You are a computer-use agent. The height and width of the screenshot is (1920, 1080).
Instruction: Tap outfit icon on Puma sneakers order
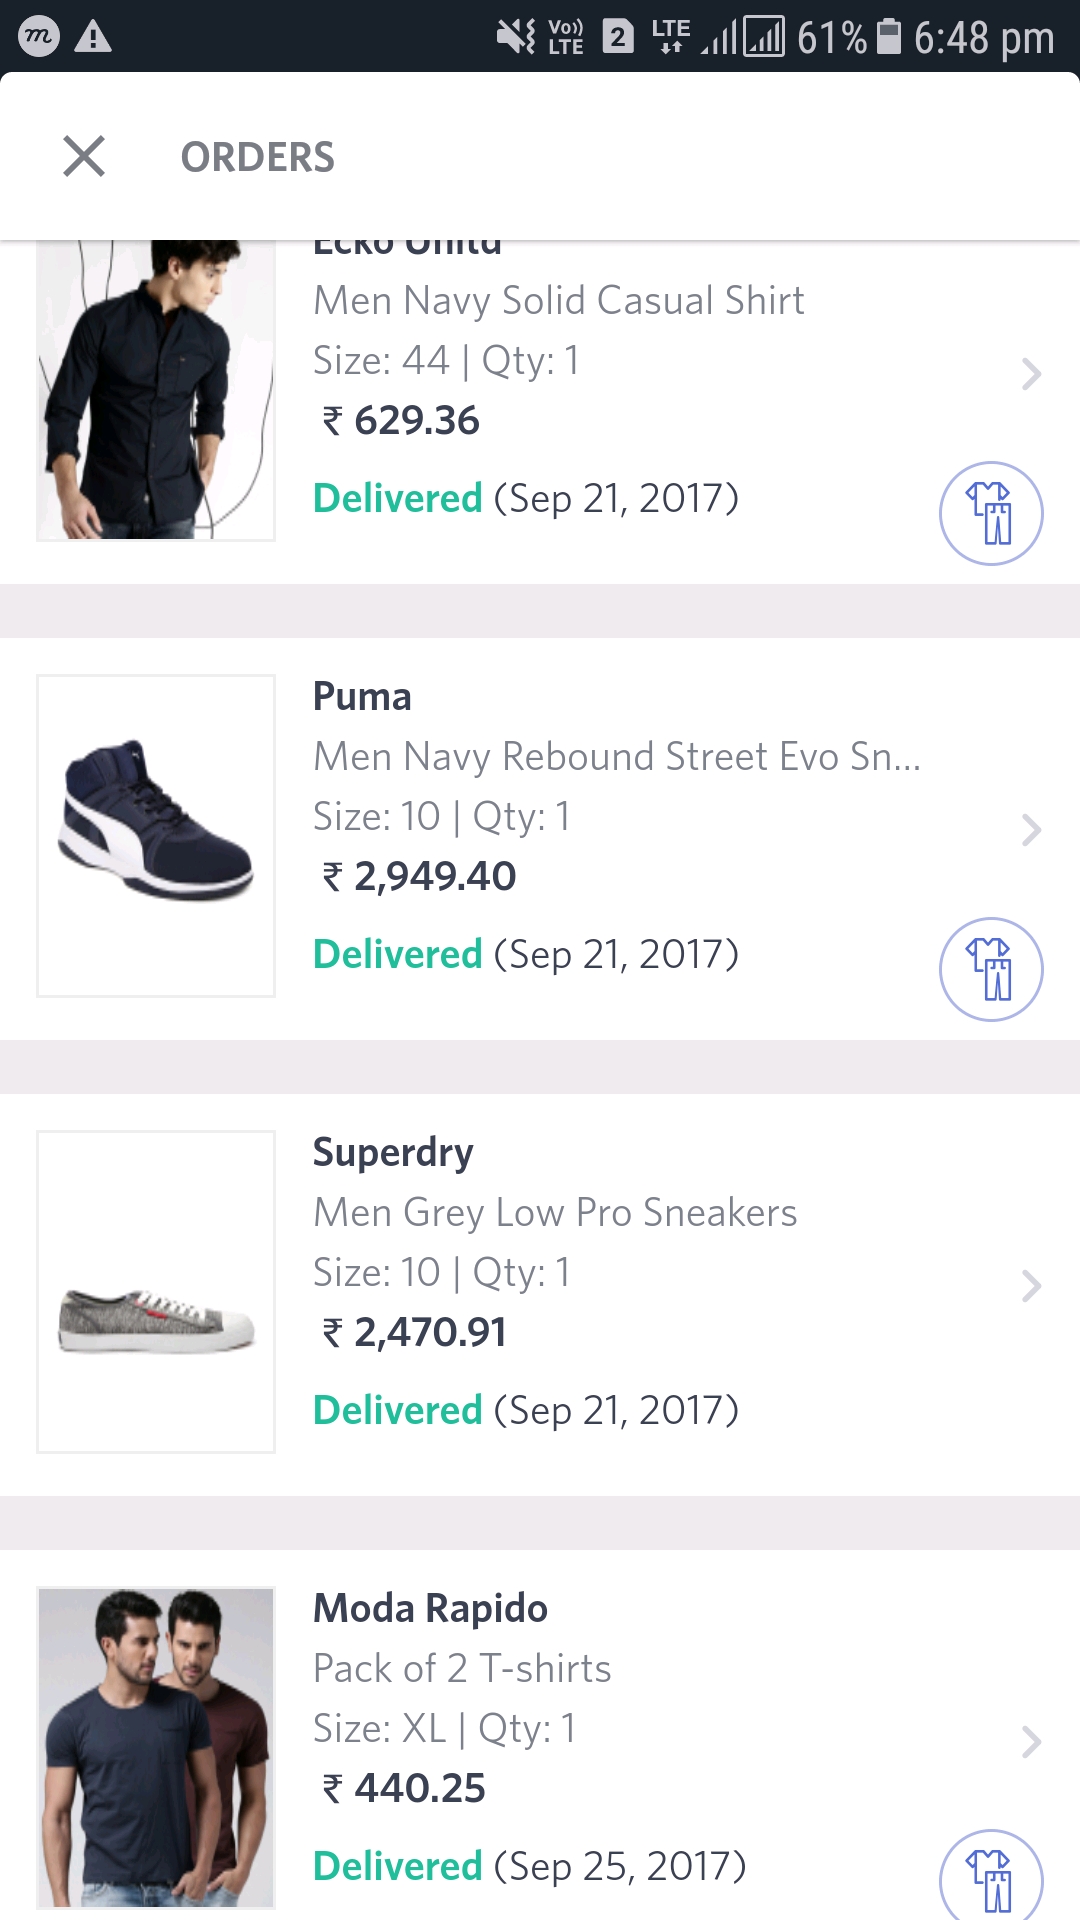991,969
